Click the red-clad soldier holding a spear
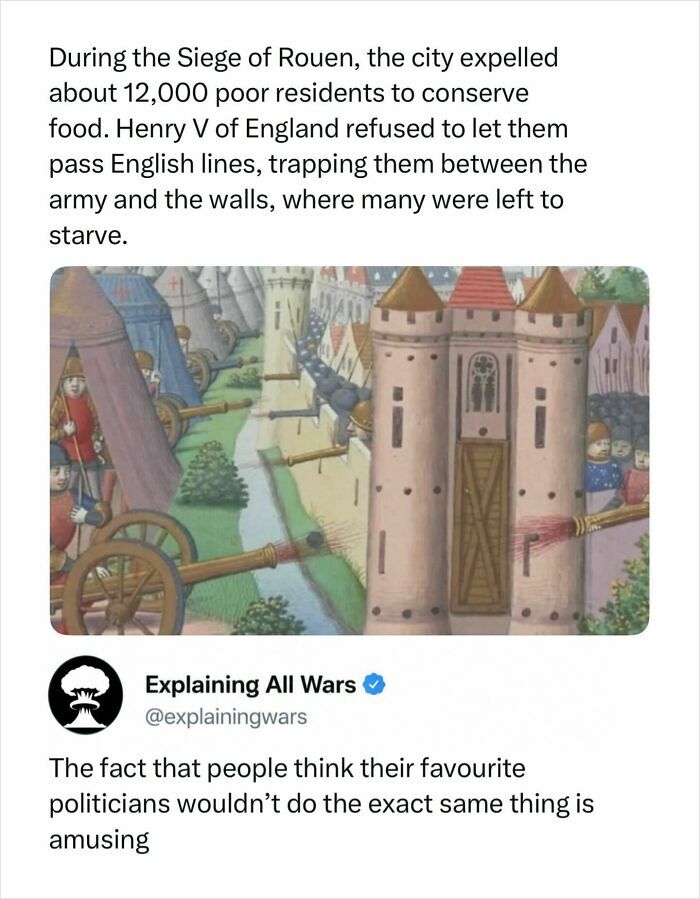Screen dimensions: 700x899 (x=75, y=419)
